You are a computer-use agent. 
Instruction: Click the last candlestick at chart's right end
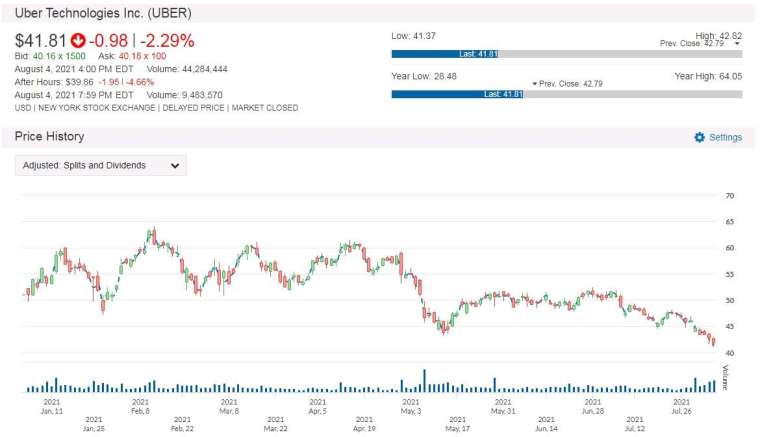(x=713, y=342)
